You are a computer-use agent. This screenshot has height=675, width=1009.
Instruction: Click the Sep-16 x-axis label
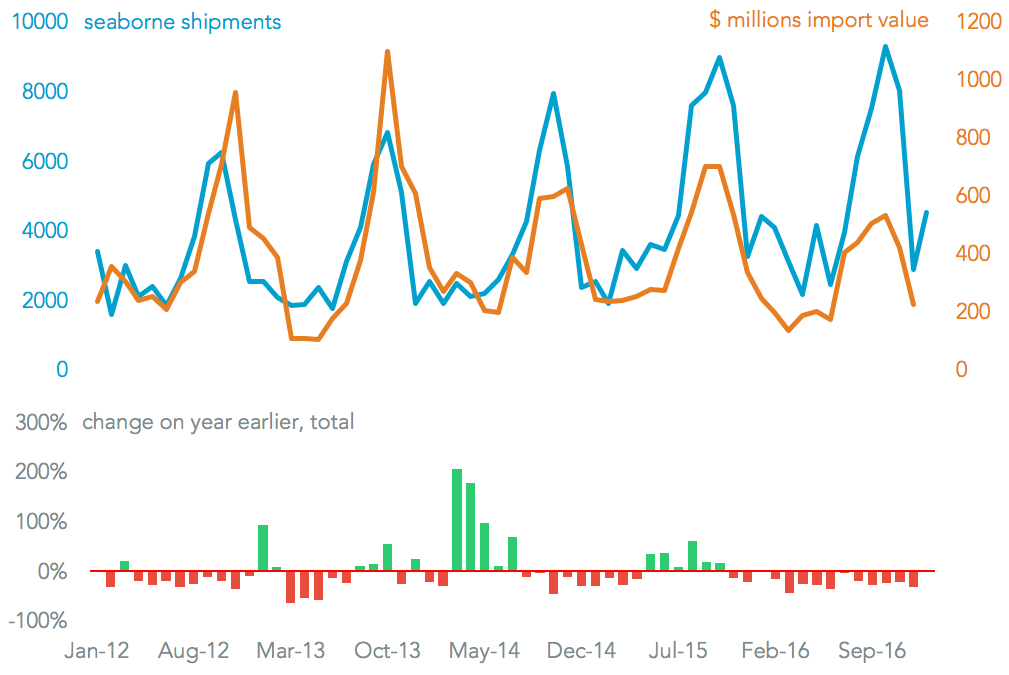[872, 651]
